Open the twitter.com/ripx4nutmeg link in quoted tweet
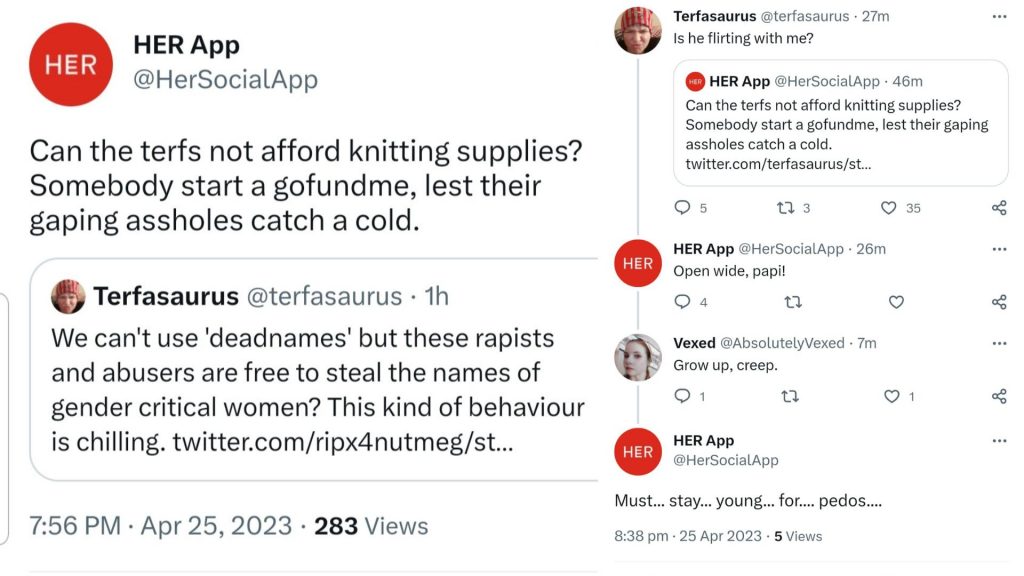The height and width of the screenshot is (576, 1024). [343, 442]
